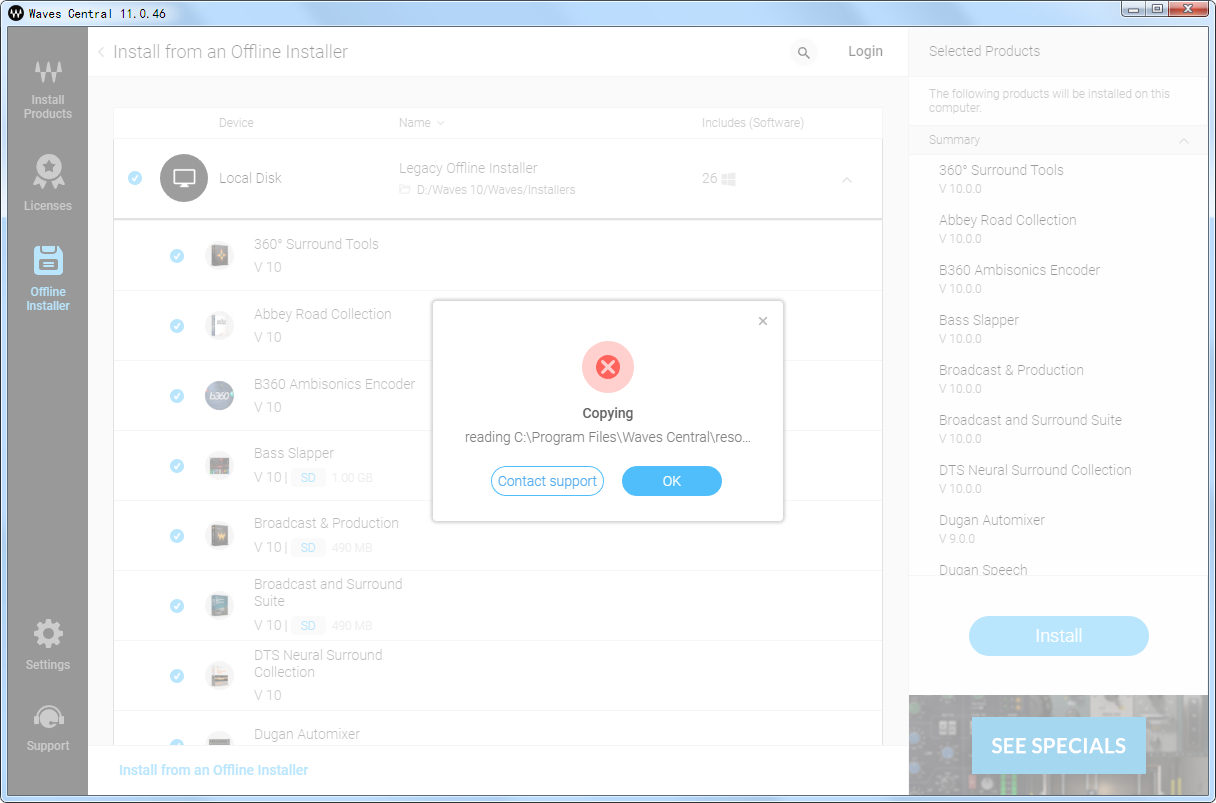The width and height of the screenshot is (1216, 803).
Task: Click the SD tag on Broadcast & Production
Action: (308, 548)
